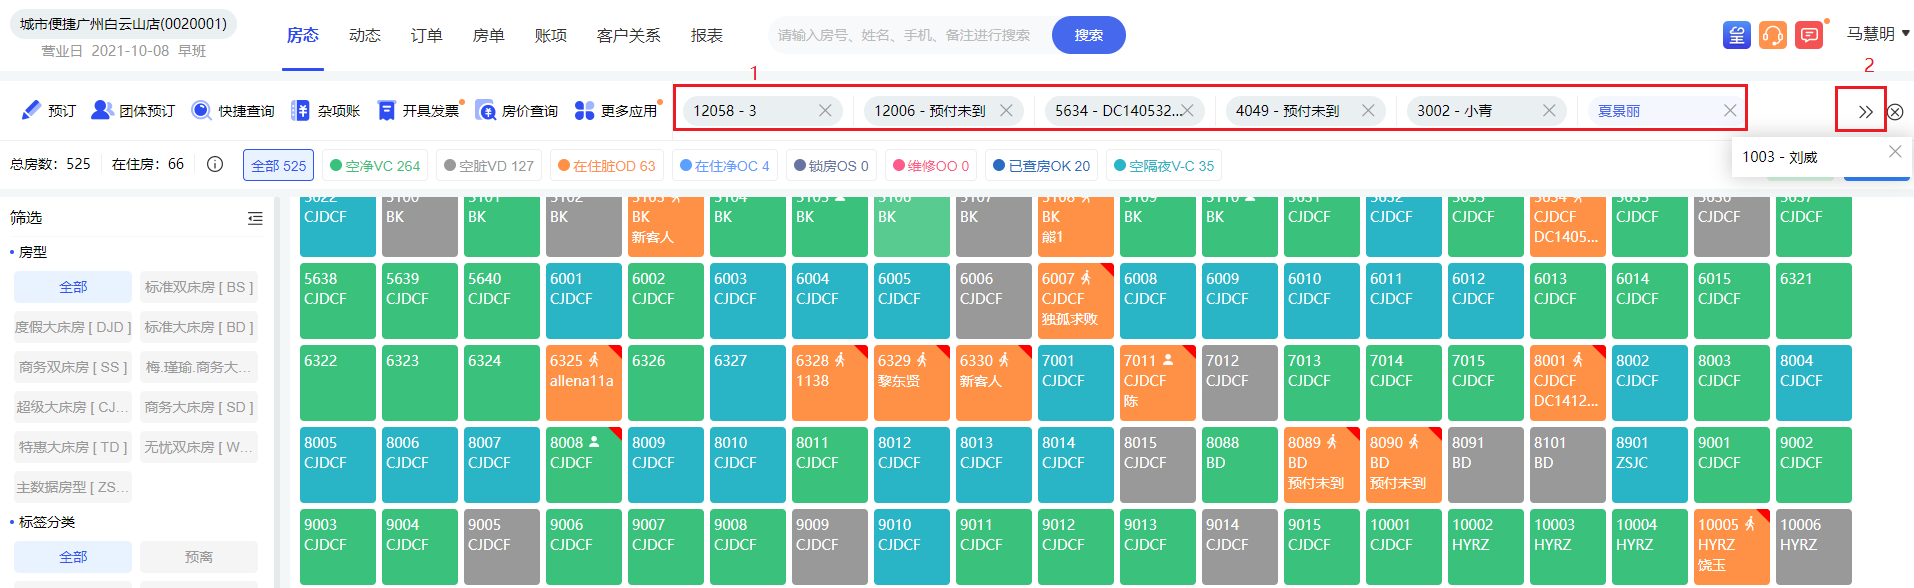Switch to the 客户关系 tab
Screen dimensions: 1914x588
(x=629, y=35)
